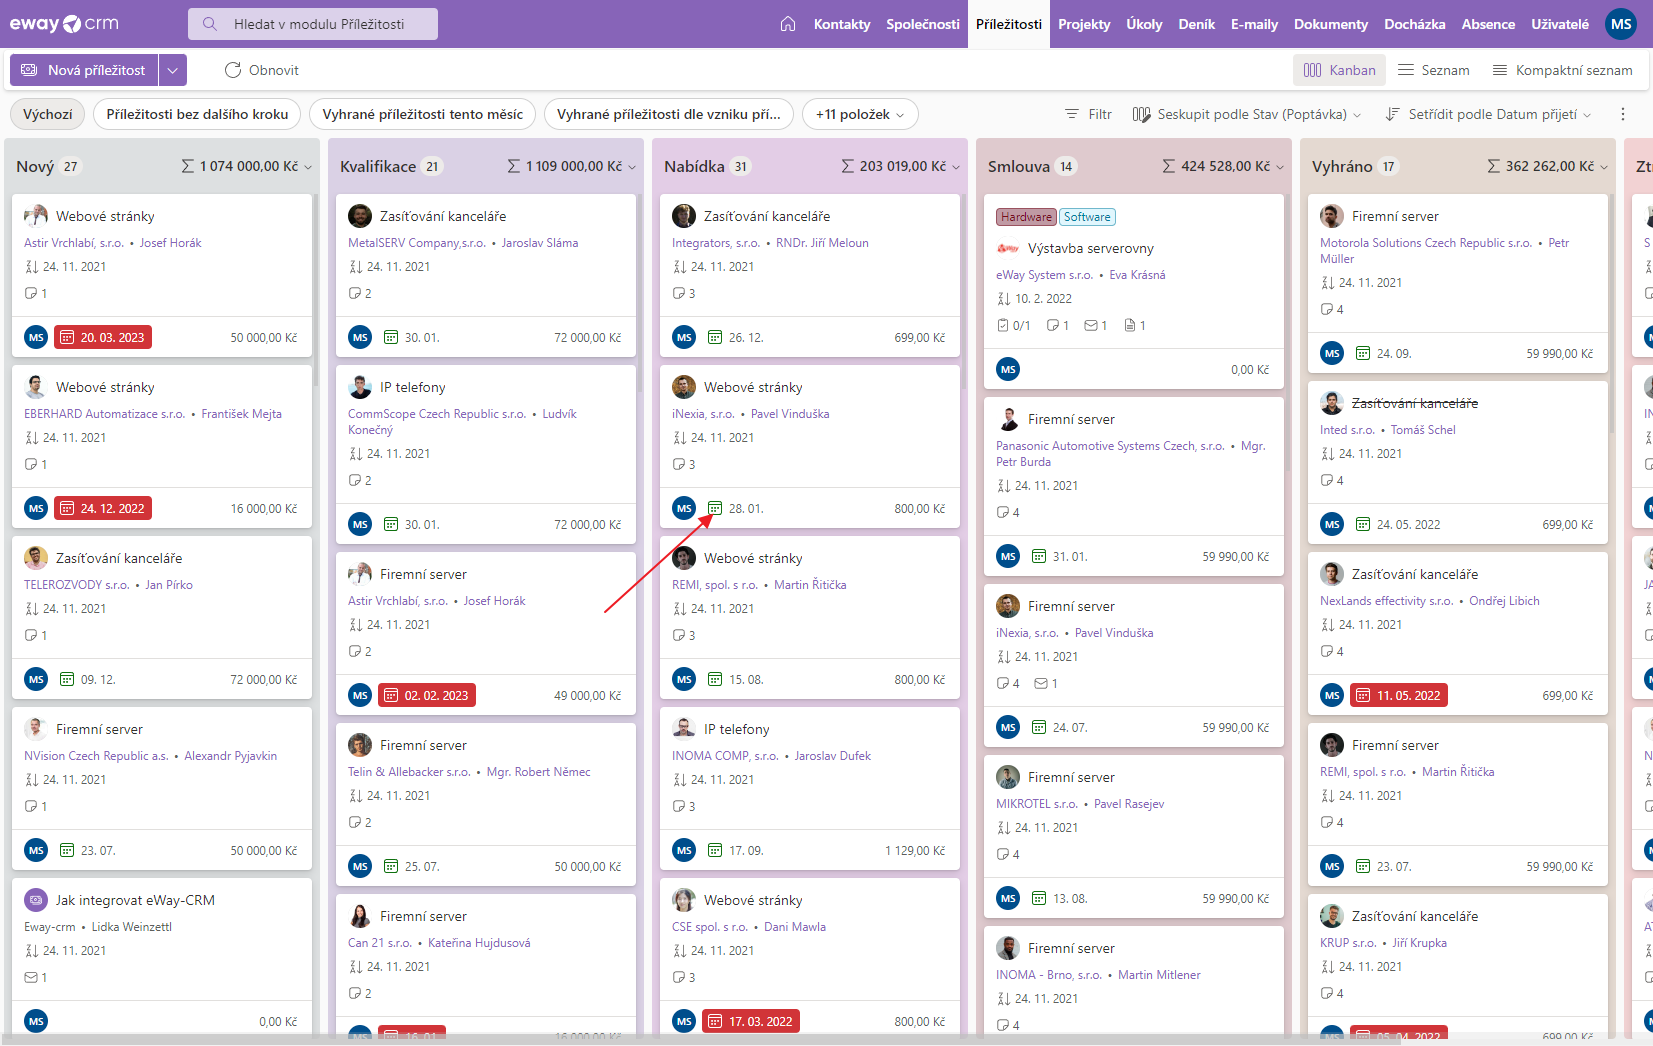Select Příležitosti bez dalšího kroku view
The height and width of the screenshot is (1046, 1653).
[x=197, y=114]
